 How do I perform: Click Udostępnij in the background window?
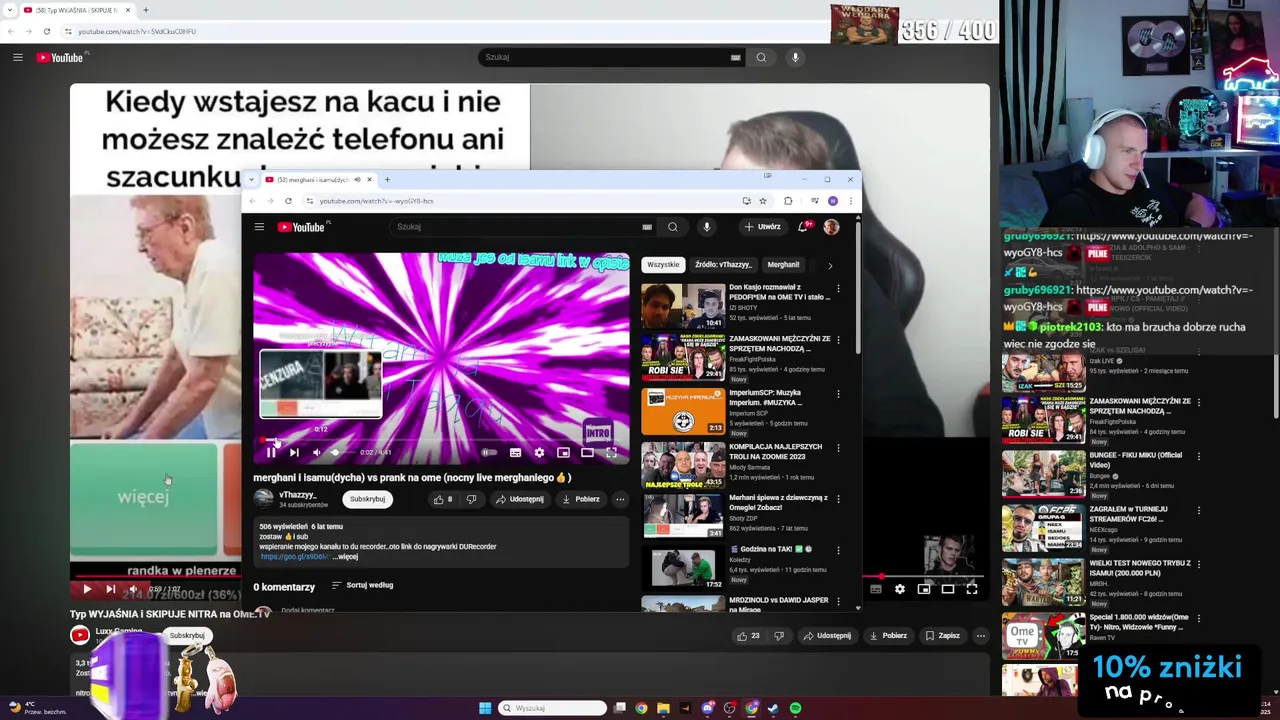827,636
